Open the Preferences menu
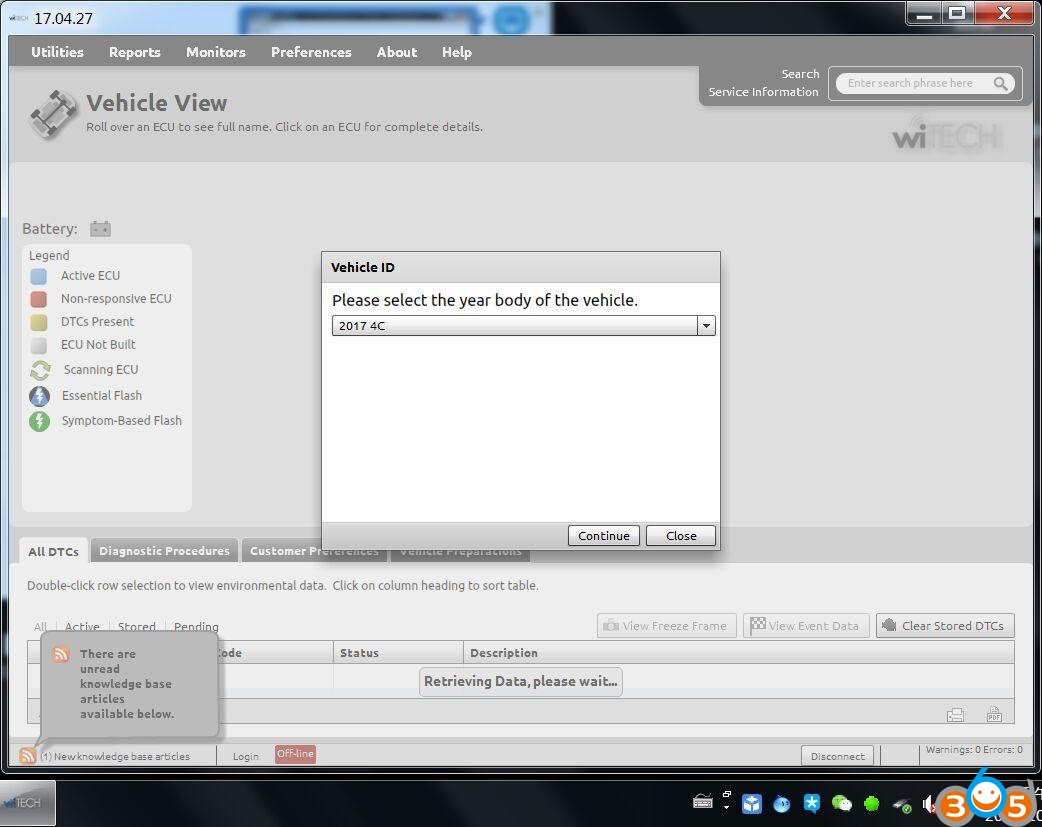1042x827 pixels. pyautogui.click(x=311, y=52)
